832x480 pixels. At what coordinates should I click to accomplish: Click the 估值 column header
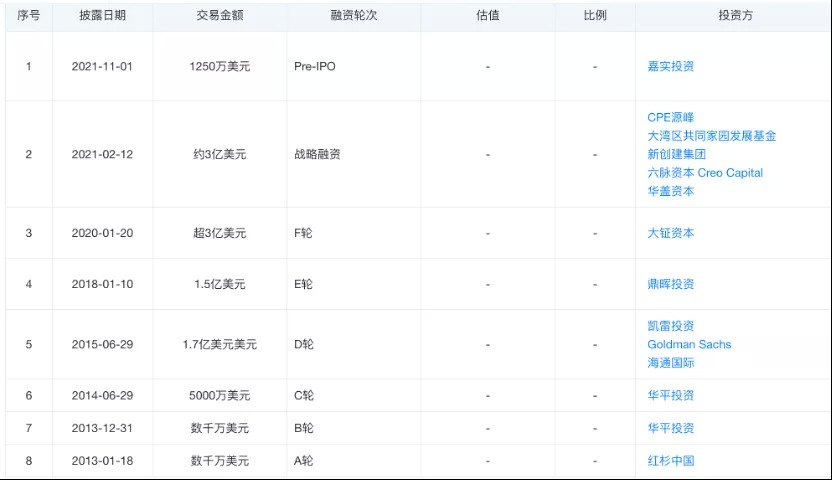coord(488,15)
